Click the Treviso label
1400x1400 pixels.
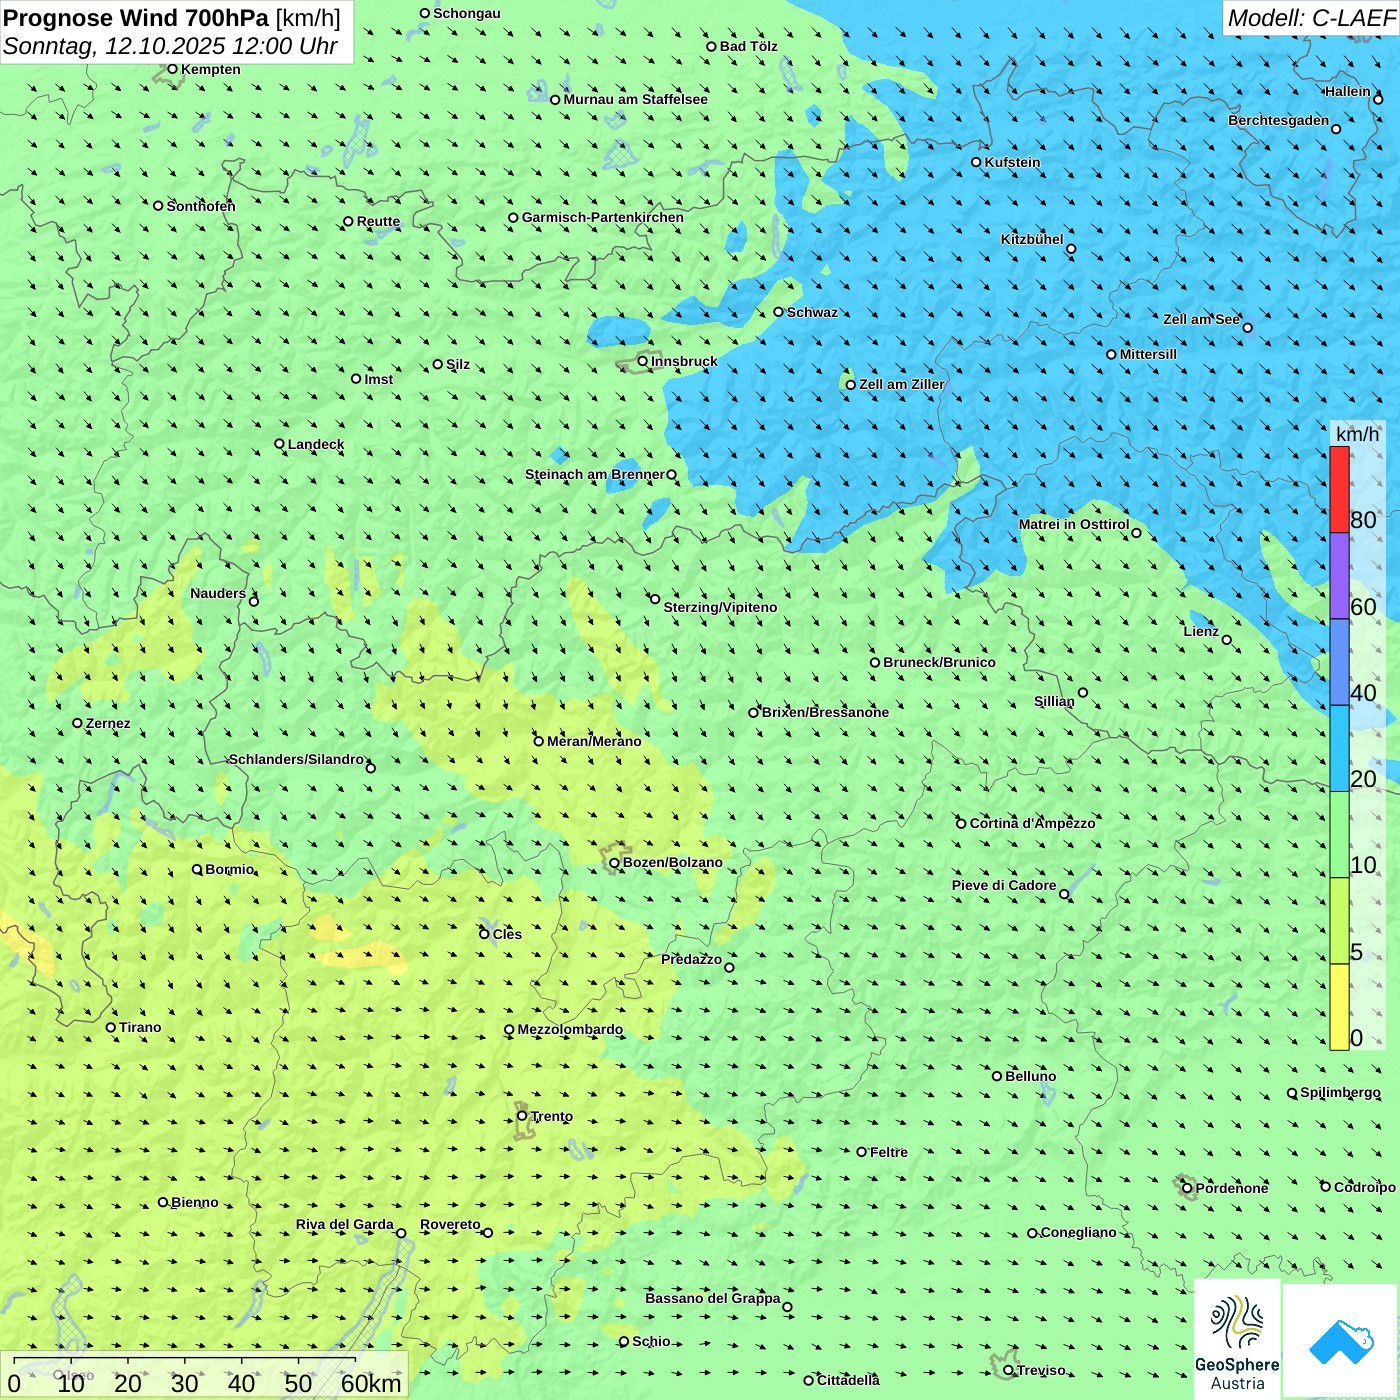pyautogui.click(x=1040, y=1370)
